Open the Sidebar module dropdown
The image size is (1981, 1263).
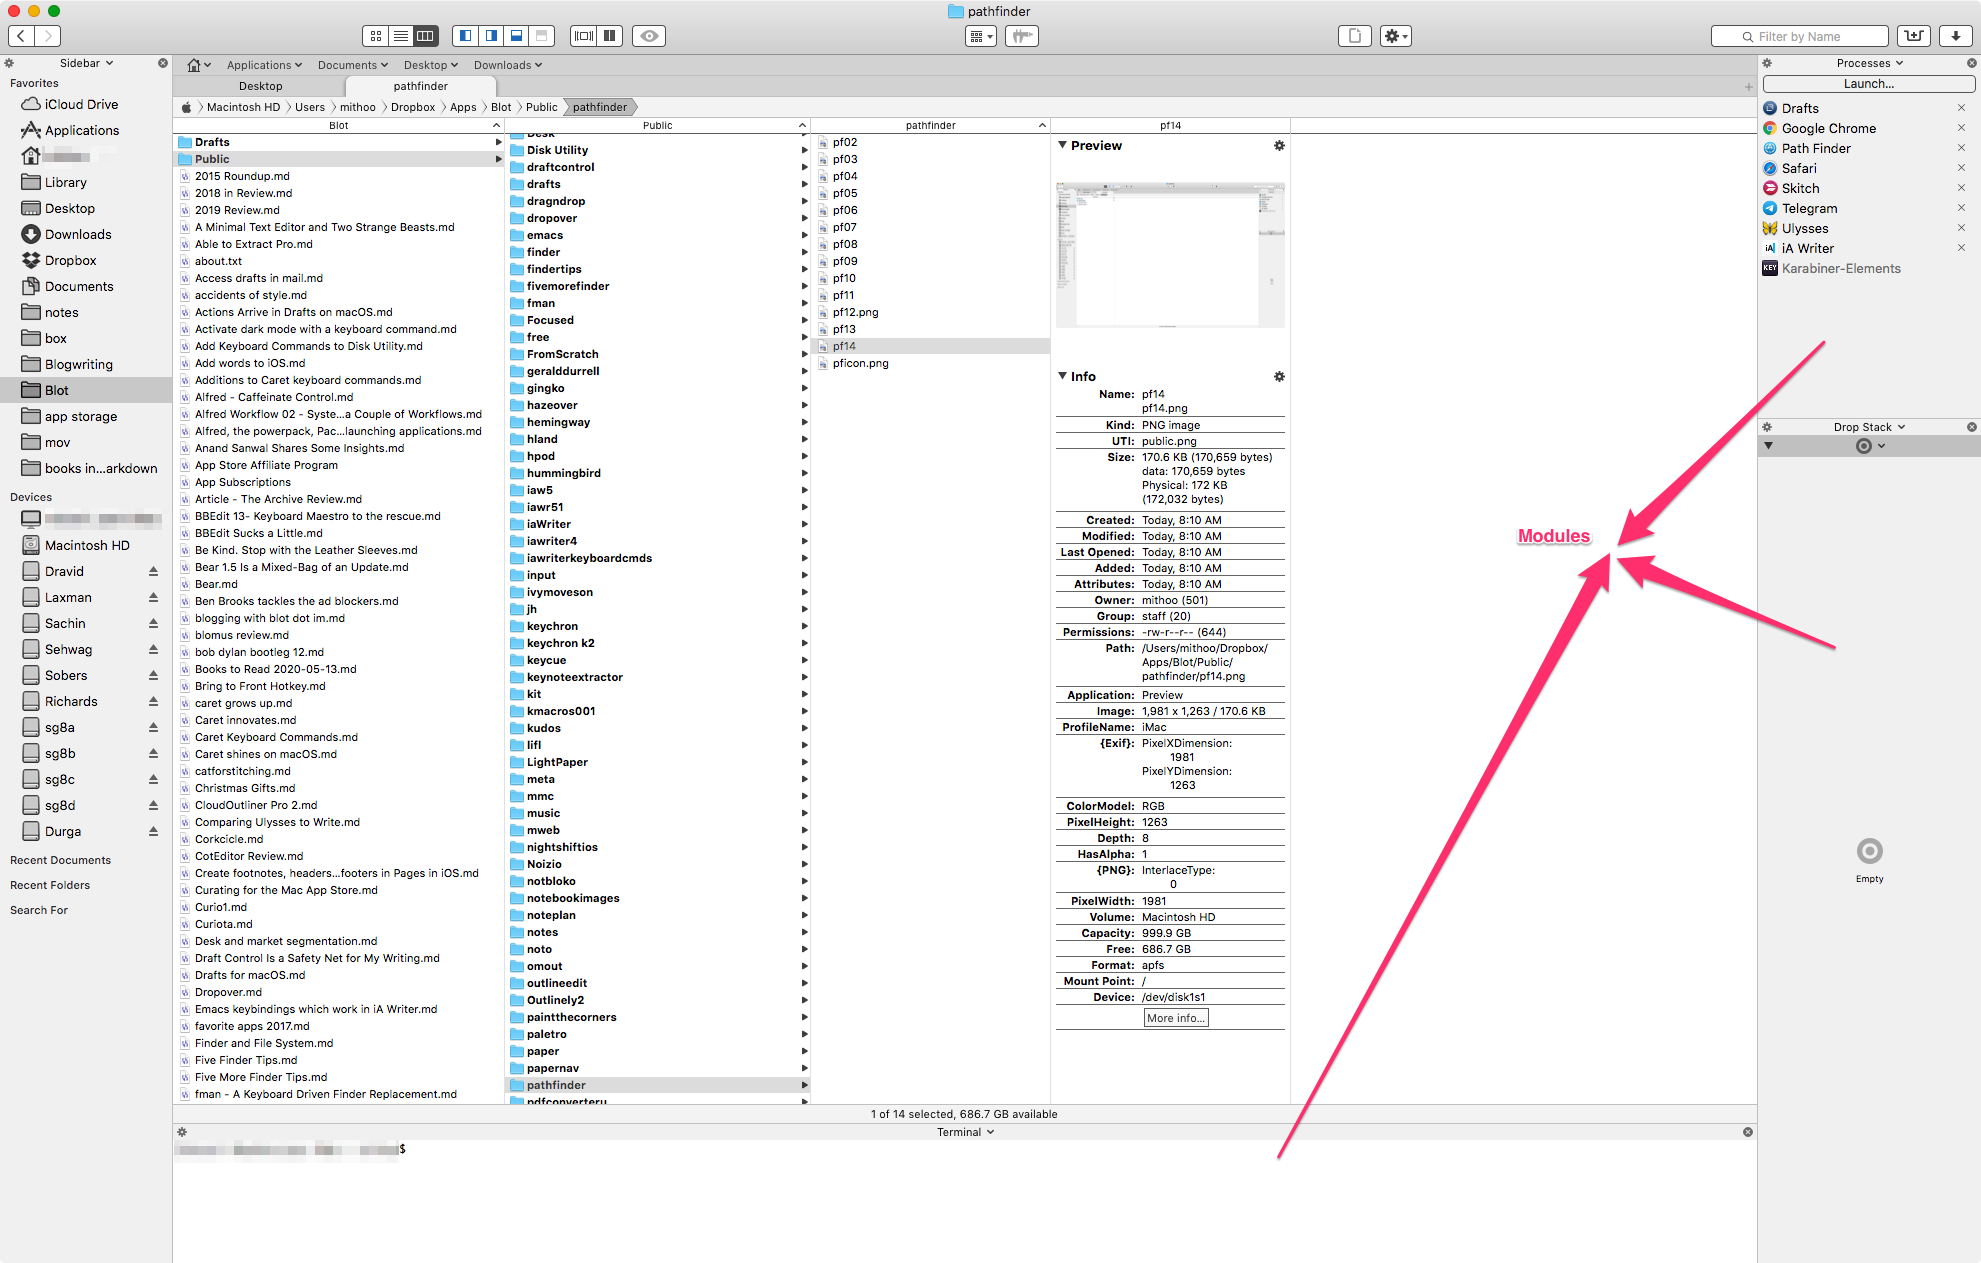coord(86,63)
